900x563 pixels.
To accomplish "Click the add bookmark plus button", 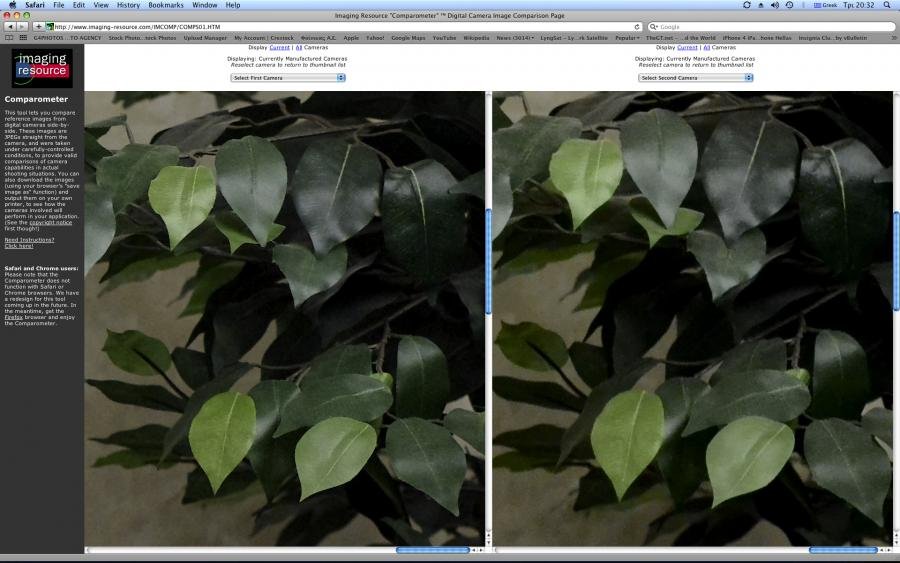I will 39,26.
